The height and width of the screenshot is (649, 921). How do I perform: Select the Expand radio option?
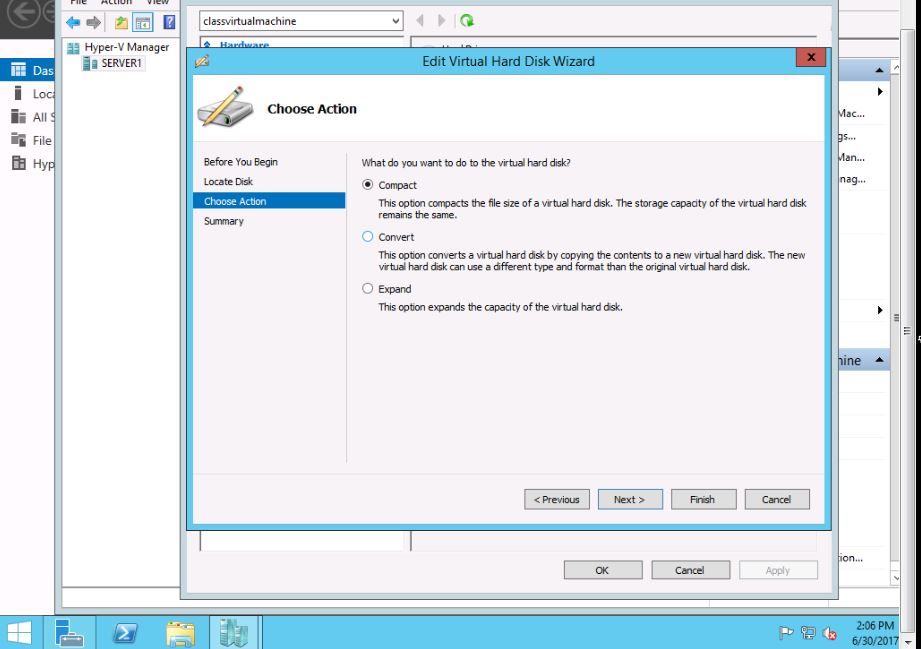pyautogui.click(x=367, y=289)
